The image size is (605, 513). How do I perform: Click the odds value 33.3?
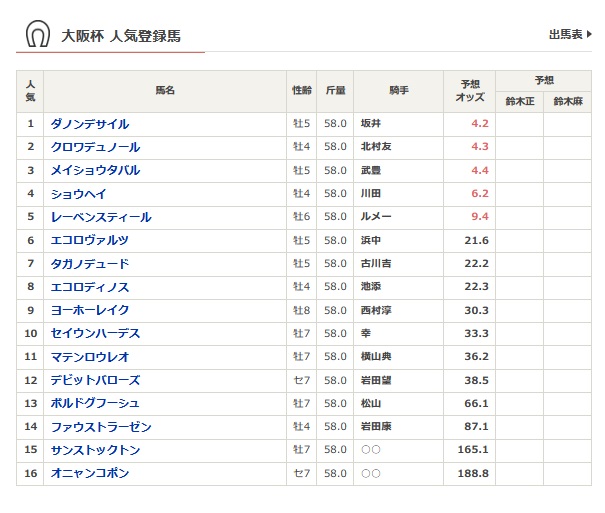477,333
